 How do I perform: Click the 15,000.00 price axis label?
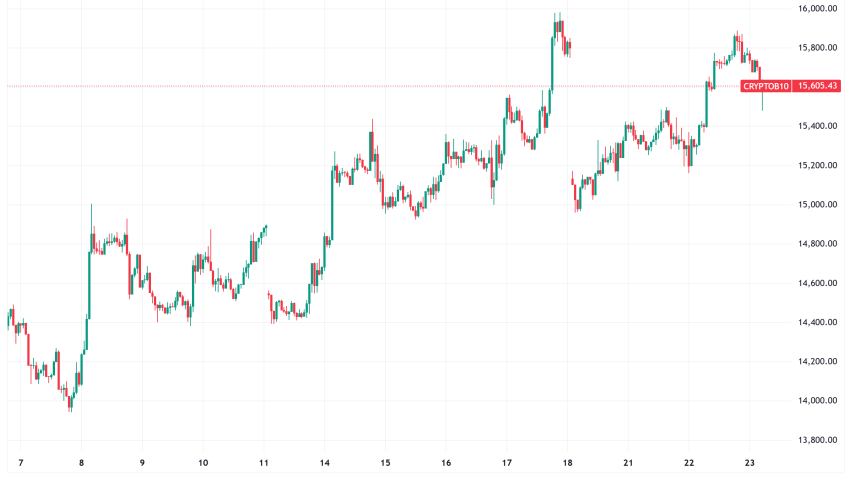(817, 205)
